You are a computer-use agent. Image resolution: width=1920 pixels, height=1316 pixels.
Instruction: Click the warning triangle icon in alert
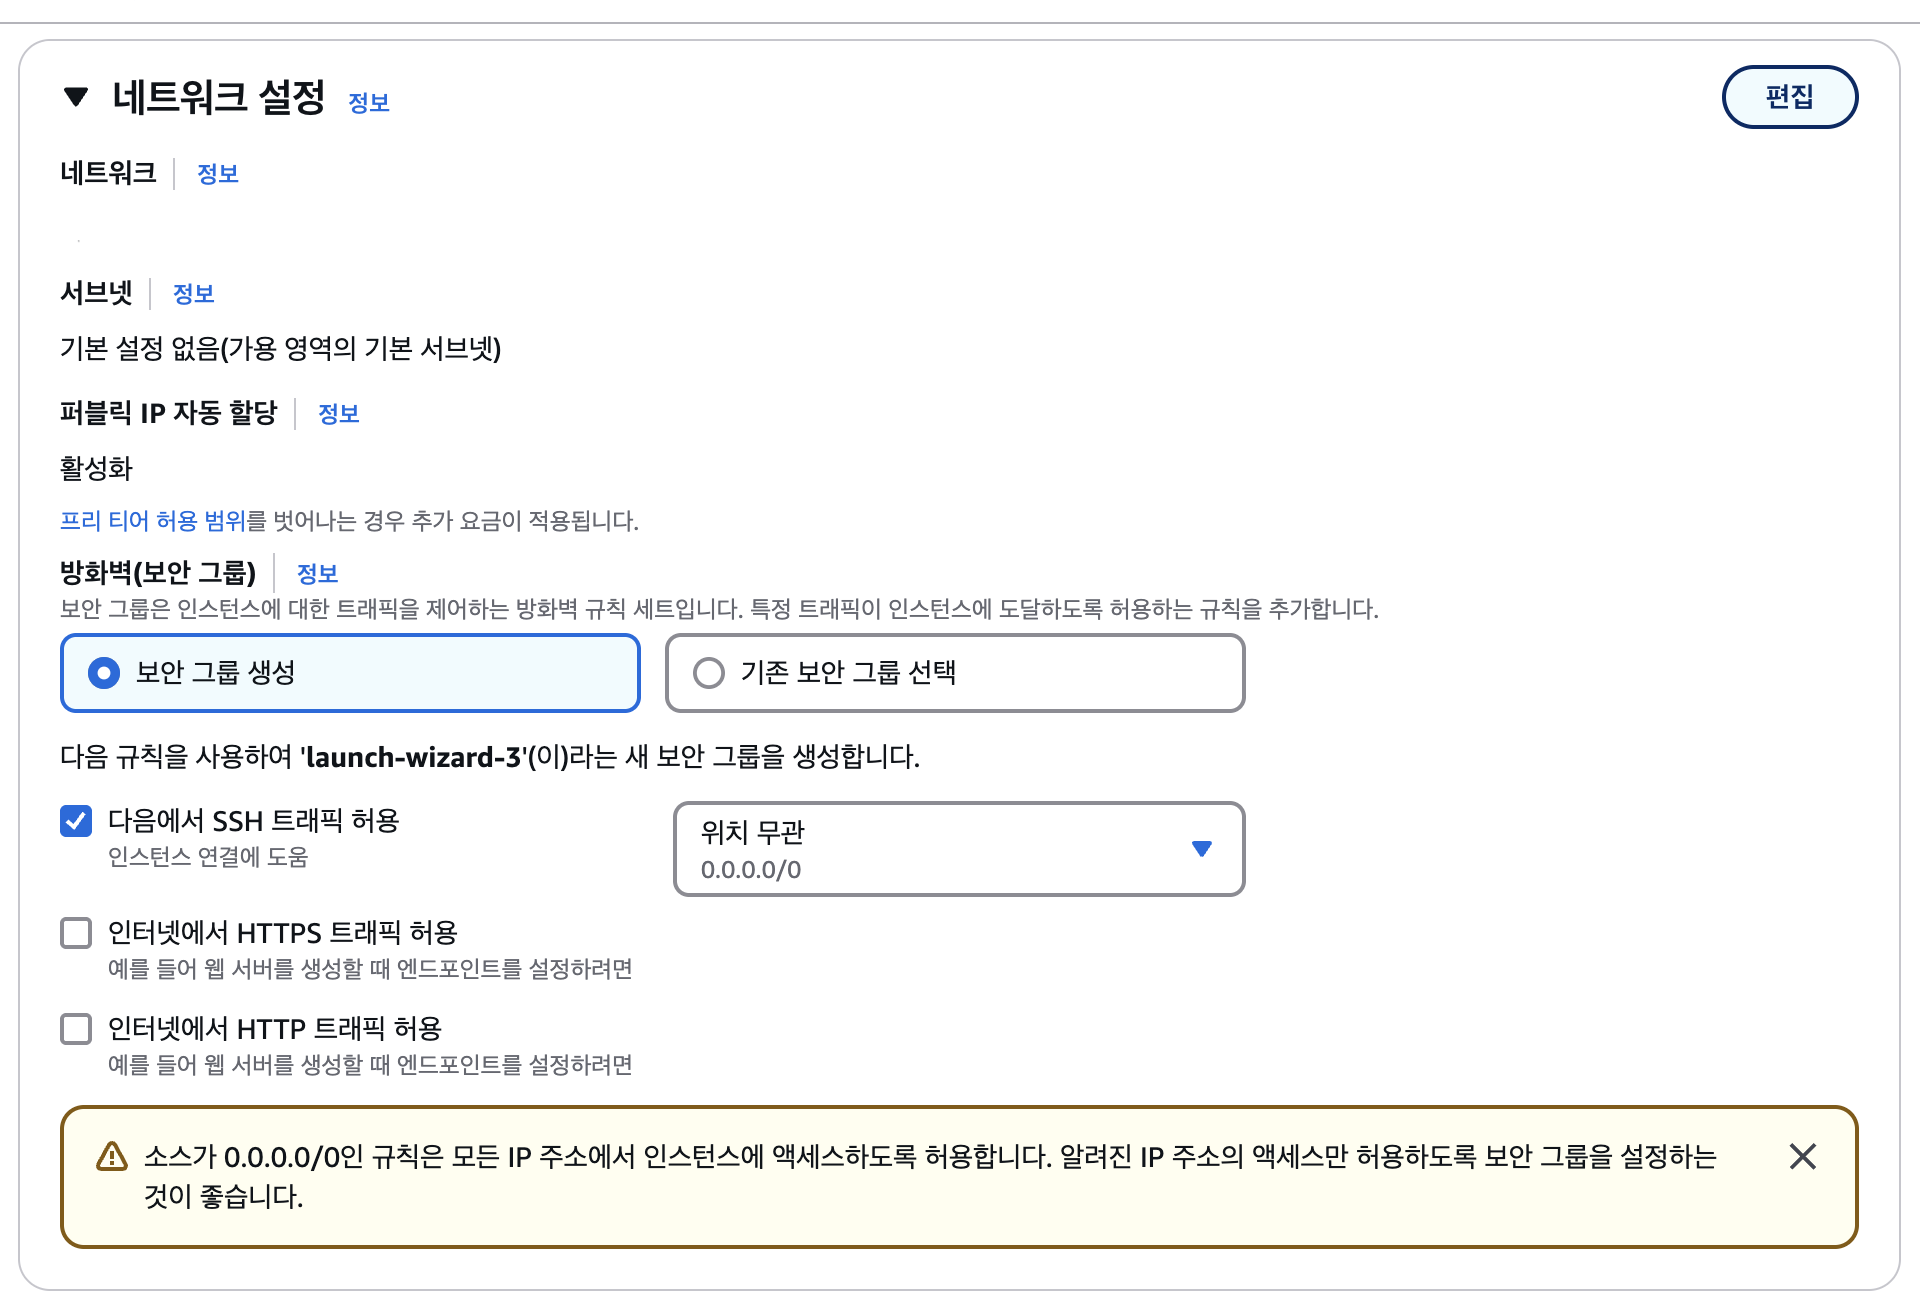click(112, 1157)
